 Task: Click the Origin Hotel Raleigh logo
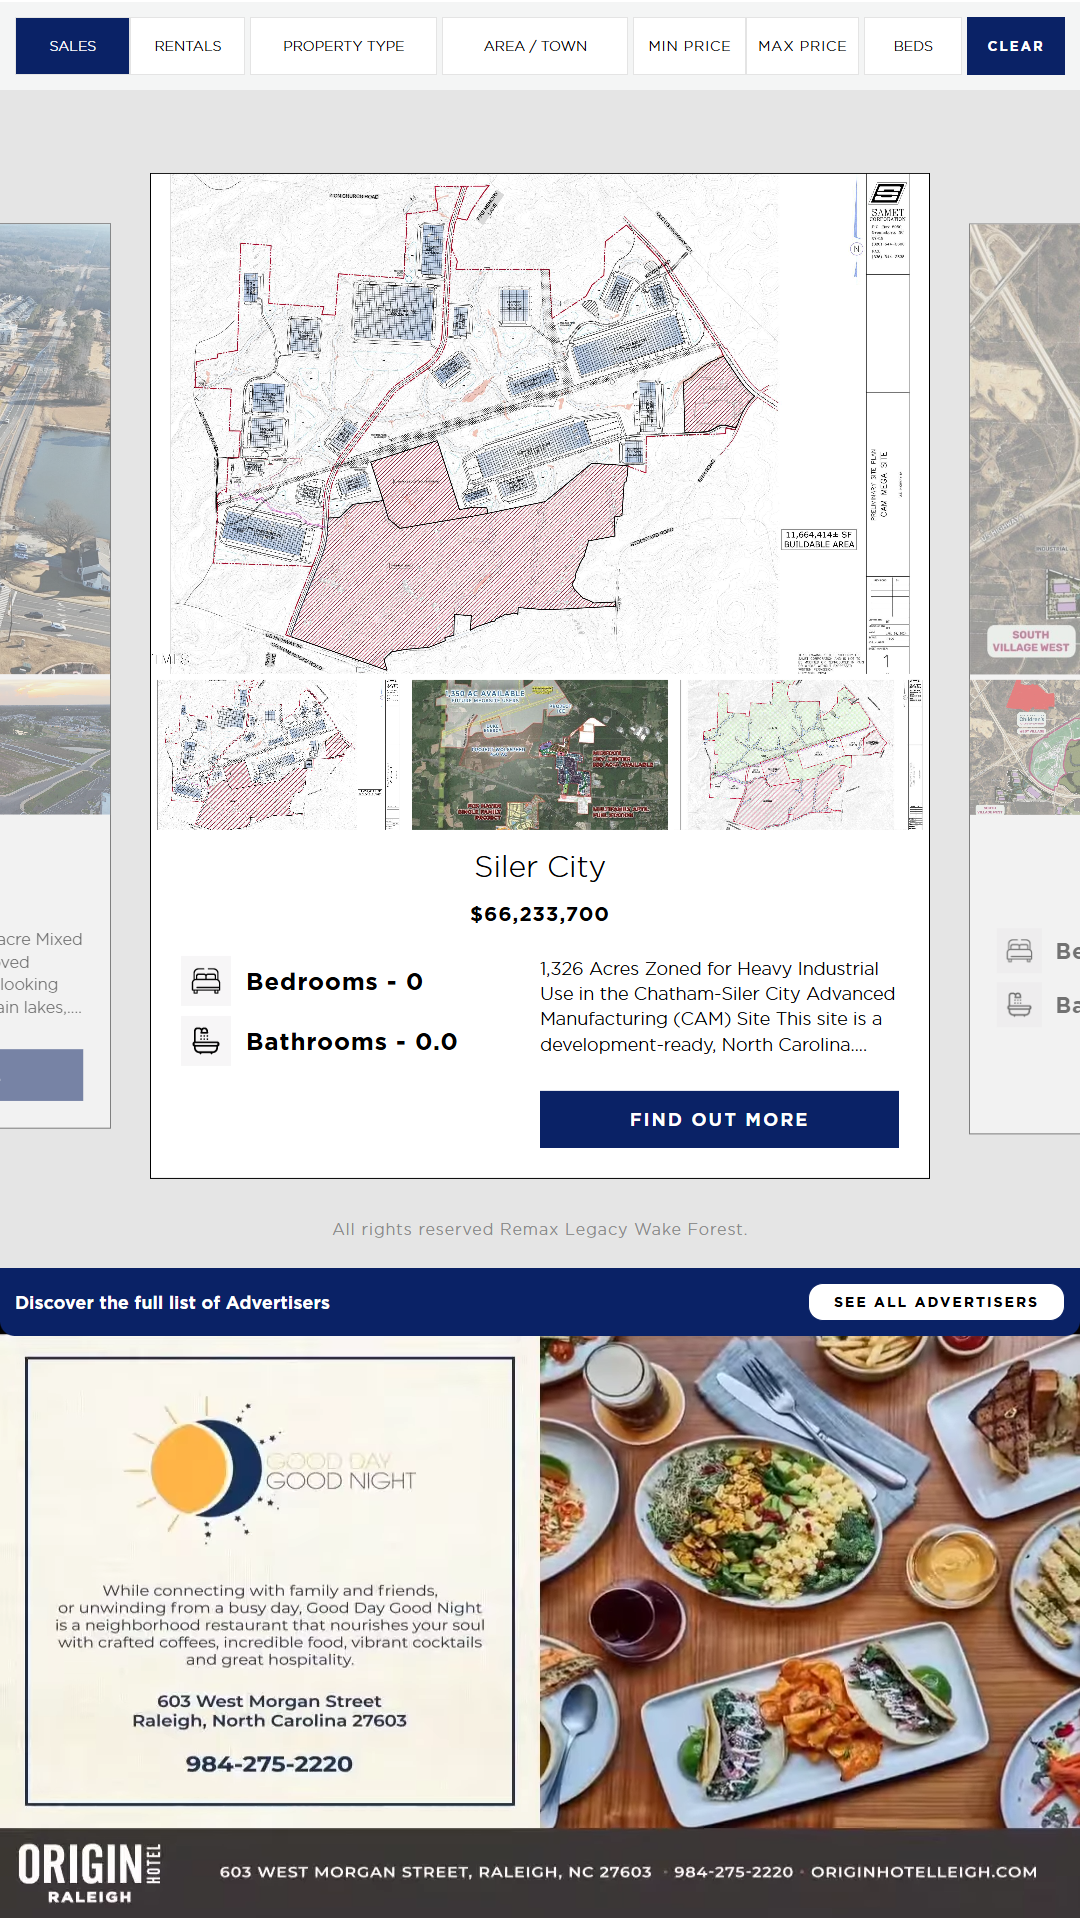click(x=90, y=1872)
